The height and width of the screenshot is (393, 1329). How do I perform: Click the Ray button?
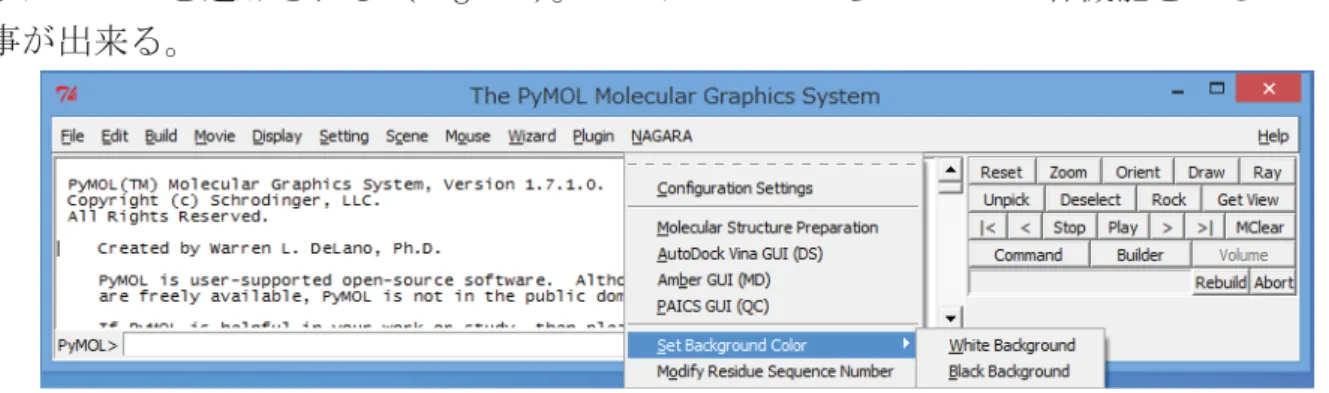point(1267,172)
